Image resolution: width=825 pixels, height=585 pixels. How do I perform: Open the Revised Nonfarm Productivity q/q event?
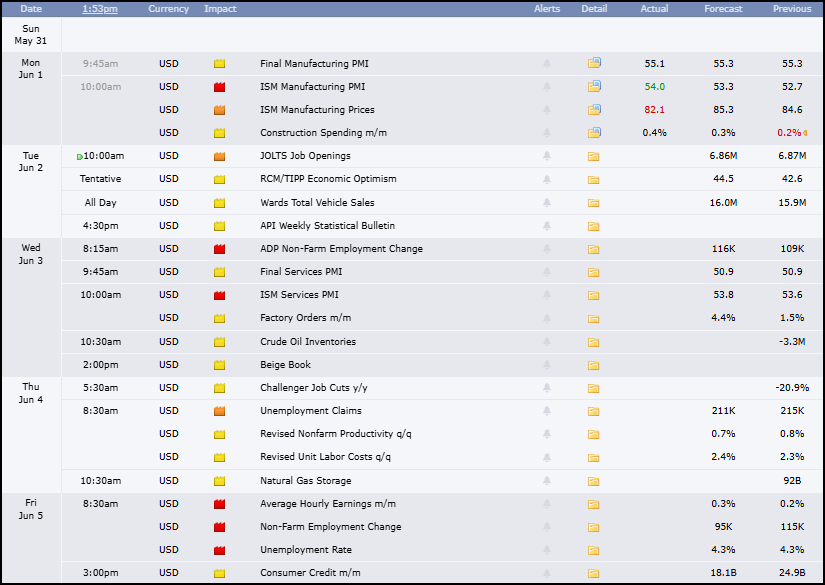336,434
